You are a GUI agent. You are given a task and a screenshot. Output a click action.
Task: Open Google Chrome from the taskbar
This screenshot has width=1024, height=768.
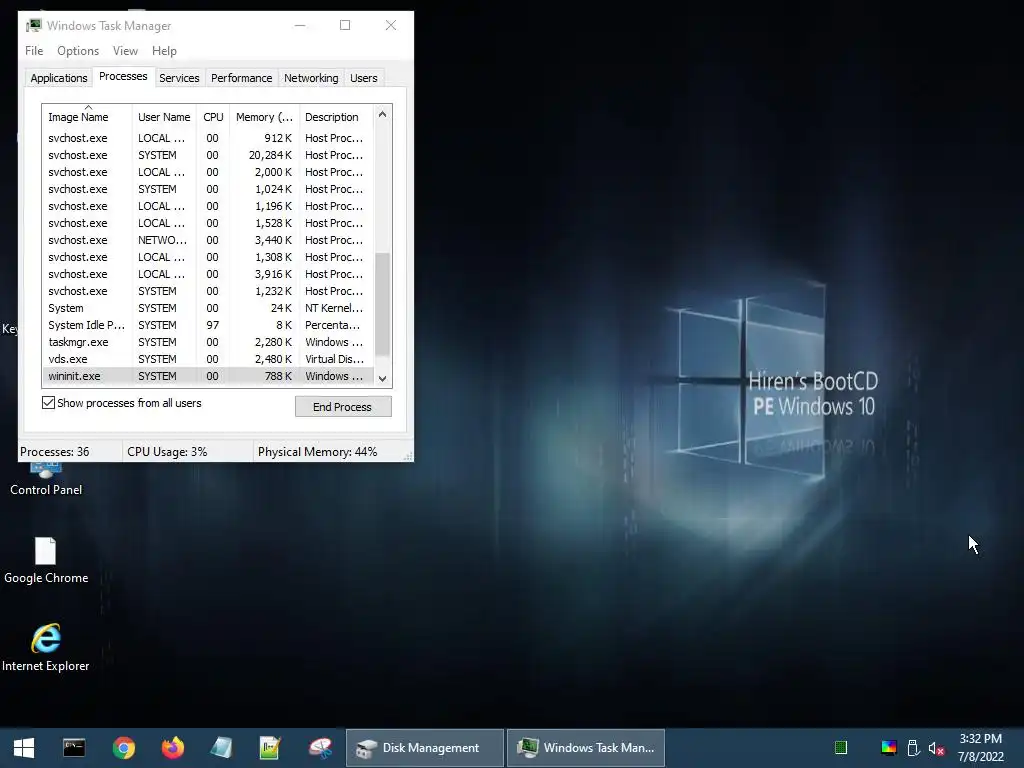[x=123, y=748]
